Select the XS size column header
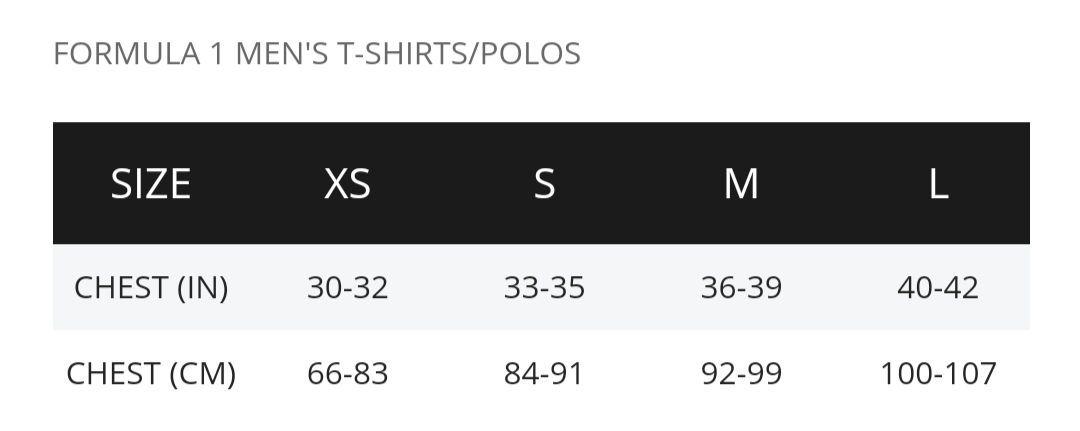The width and height of the screenshot is (1080, 431). tap(348, 184)
